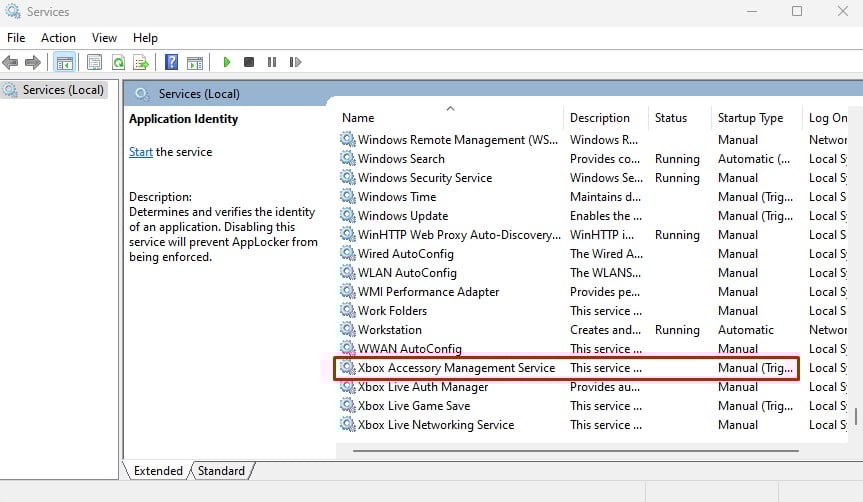Click the green Refresh toolbar icon

(118, 62)
